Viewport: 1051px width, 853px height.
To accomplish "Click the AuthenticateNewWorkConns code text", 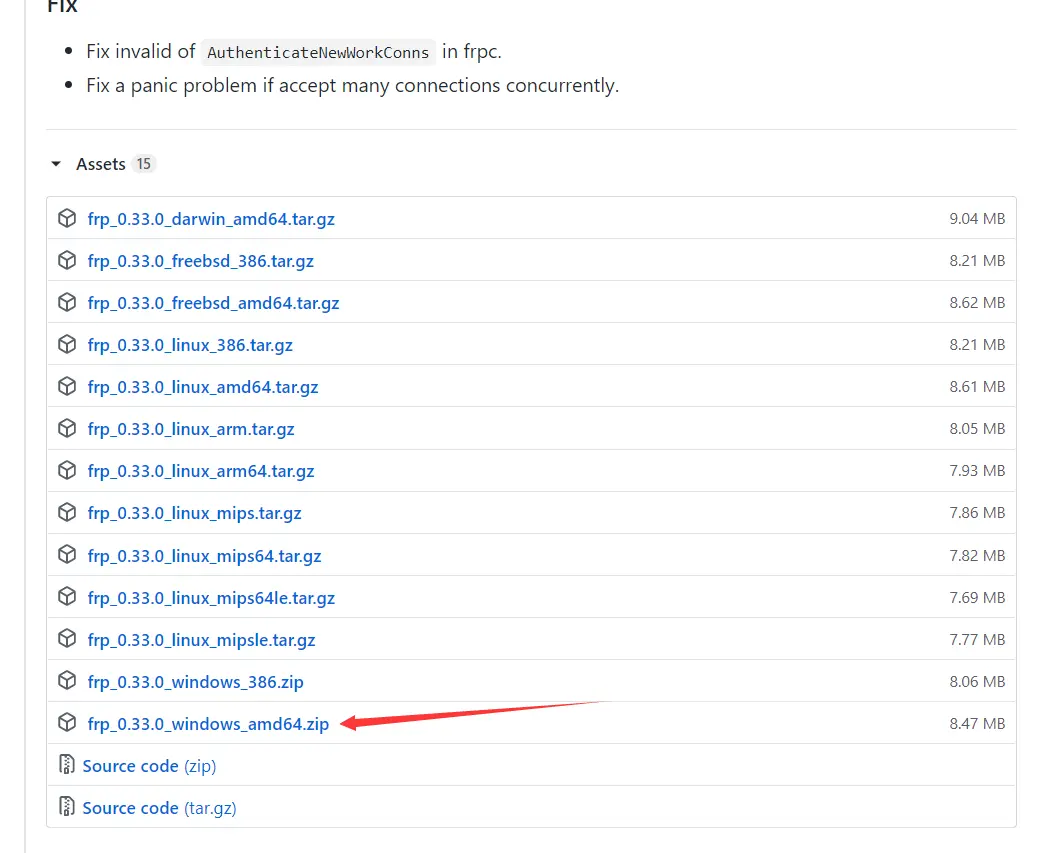I will pyautogui.click(x=318, y=52).
